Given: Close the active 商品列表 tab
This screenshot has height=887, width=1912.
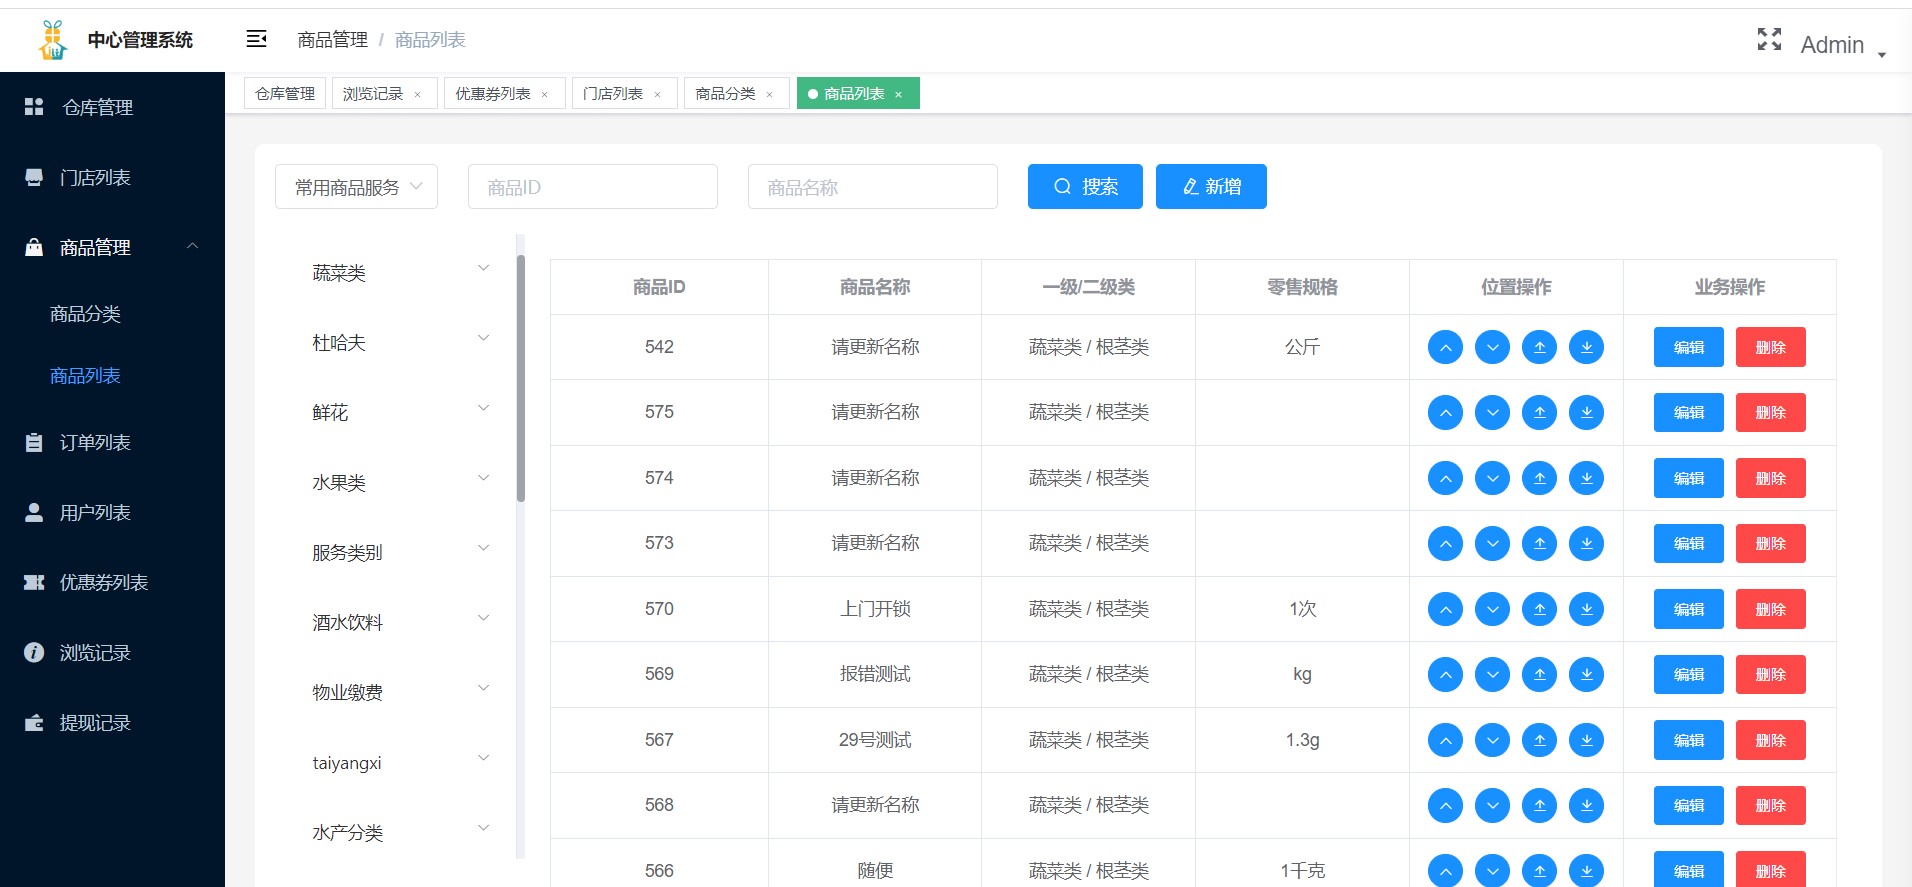Looking at the screenshot, I should pyautogui.click(x=899, y=94).
